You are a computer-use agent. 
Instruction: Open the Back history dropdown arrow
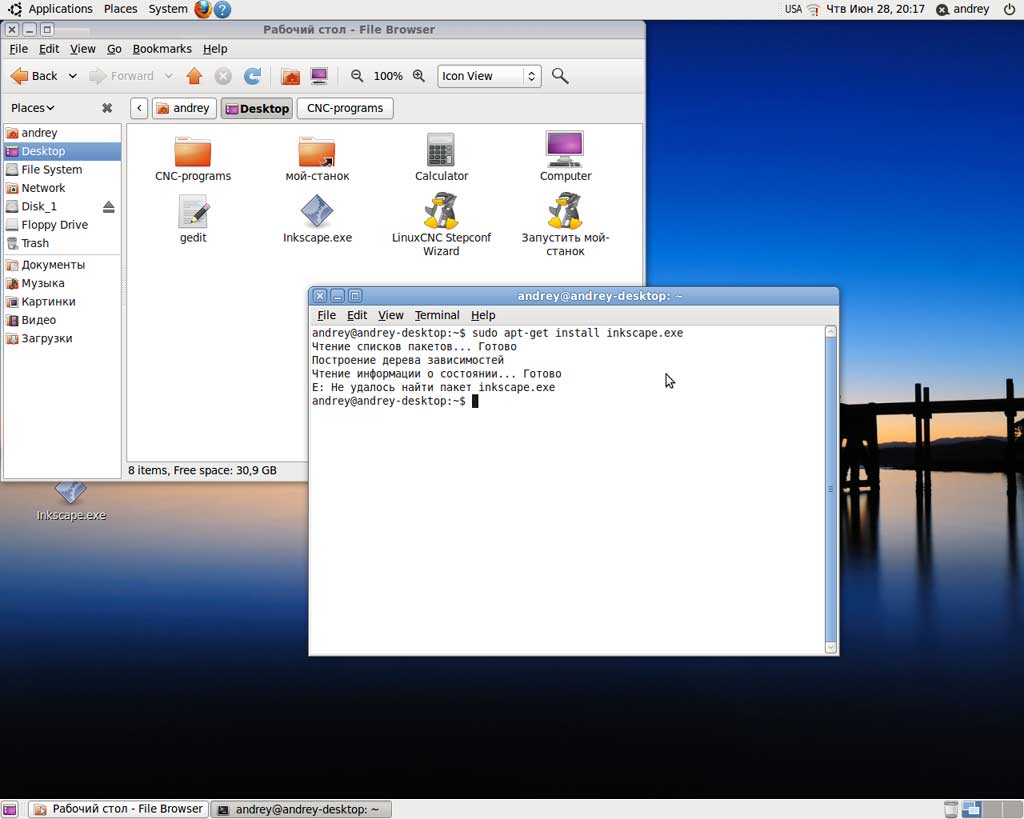(x=72, y=76)
